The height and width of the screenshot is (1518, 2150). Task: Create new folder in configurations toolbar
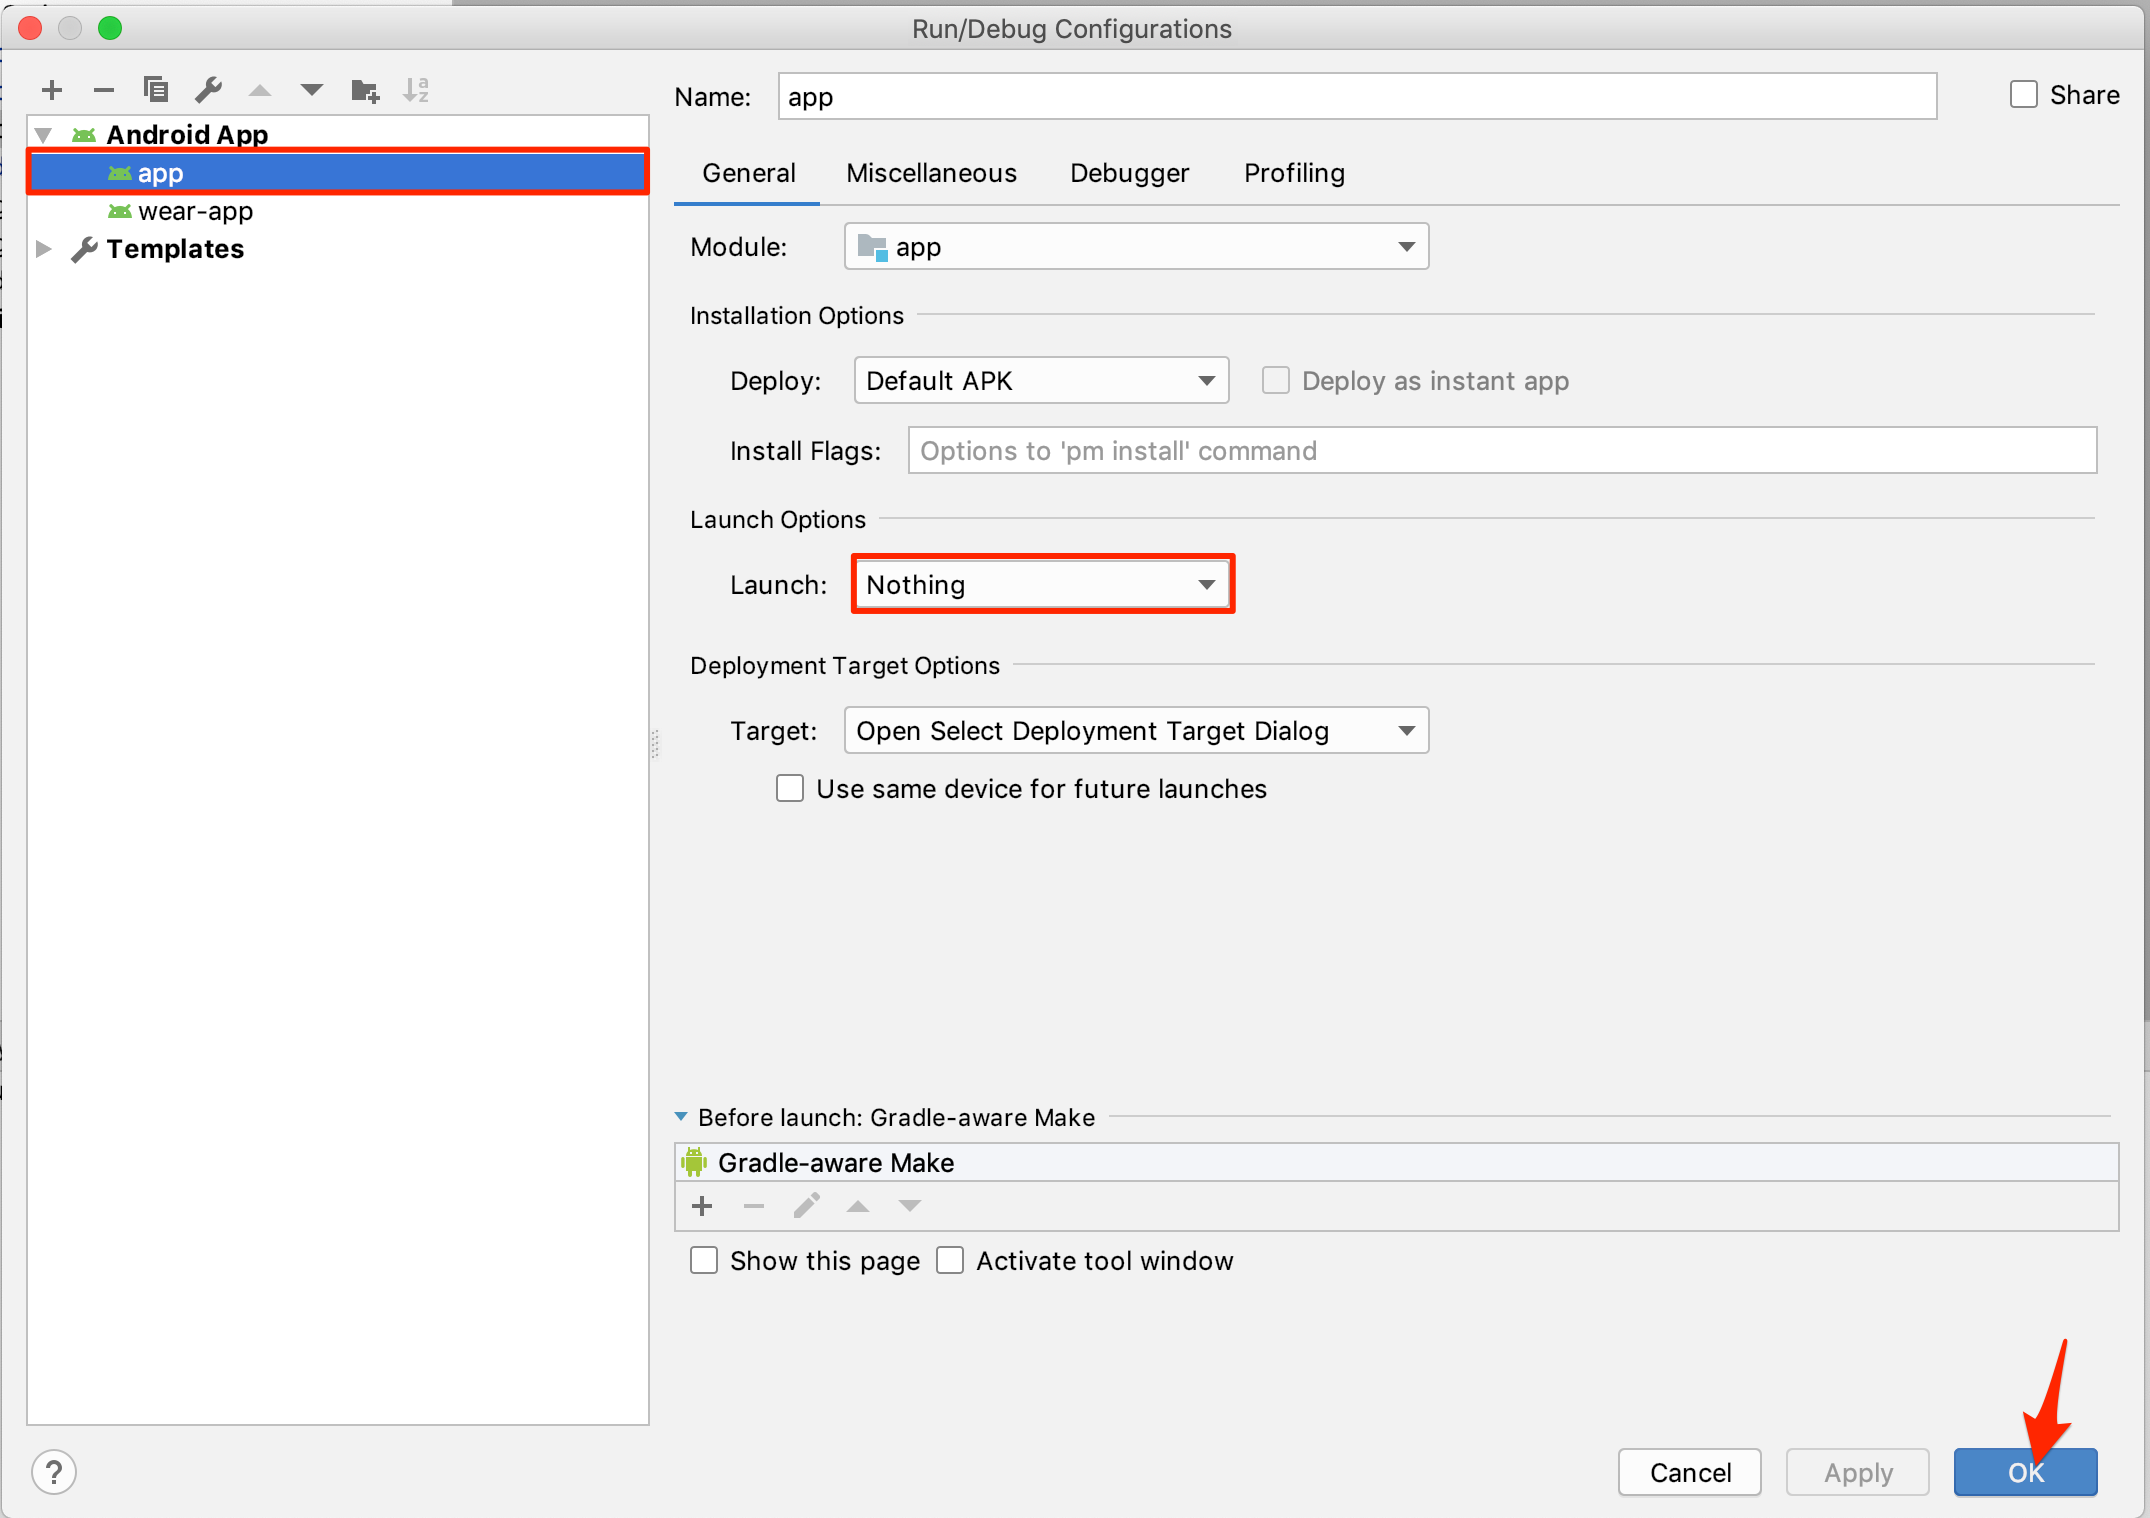365,91
